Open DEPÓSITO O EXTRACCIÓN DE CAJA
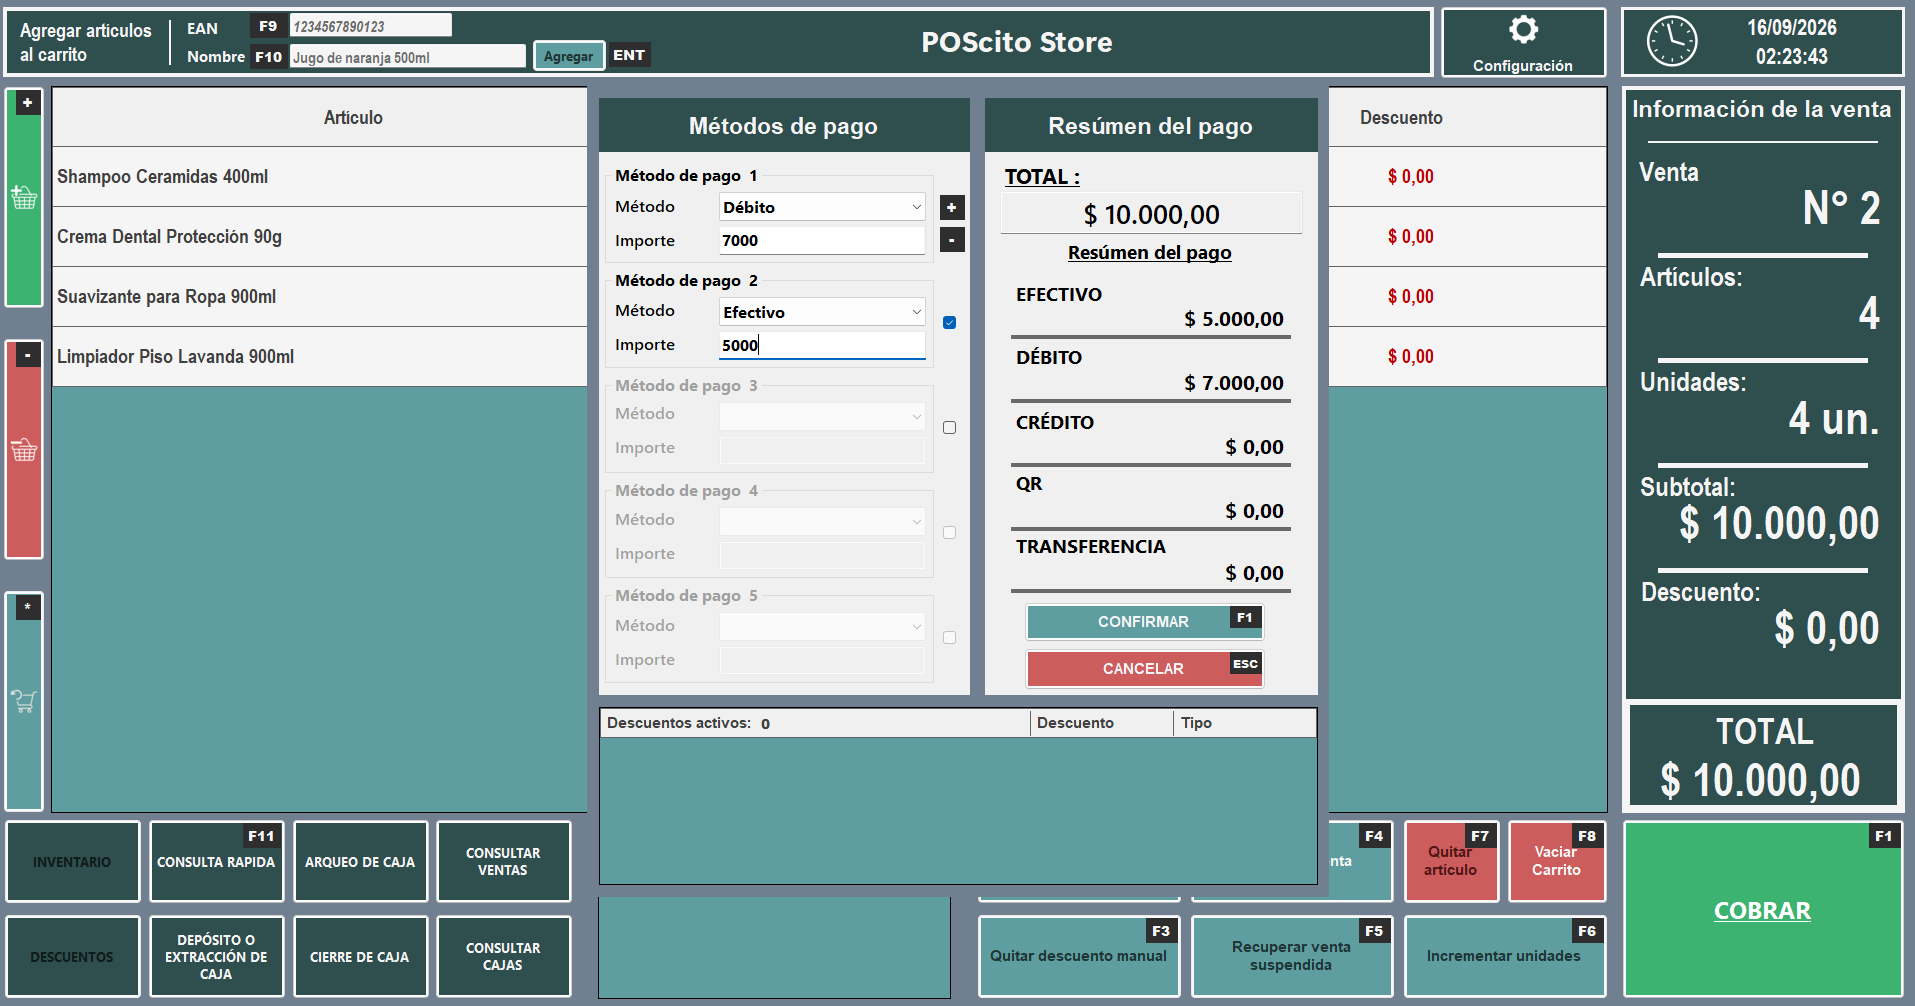 tap(216, 957)
